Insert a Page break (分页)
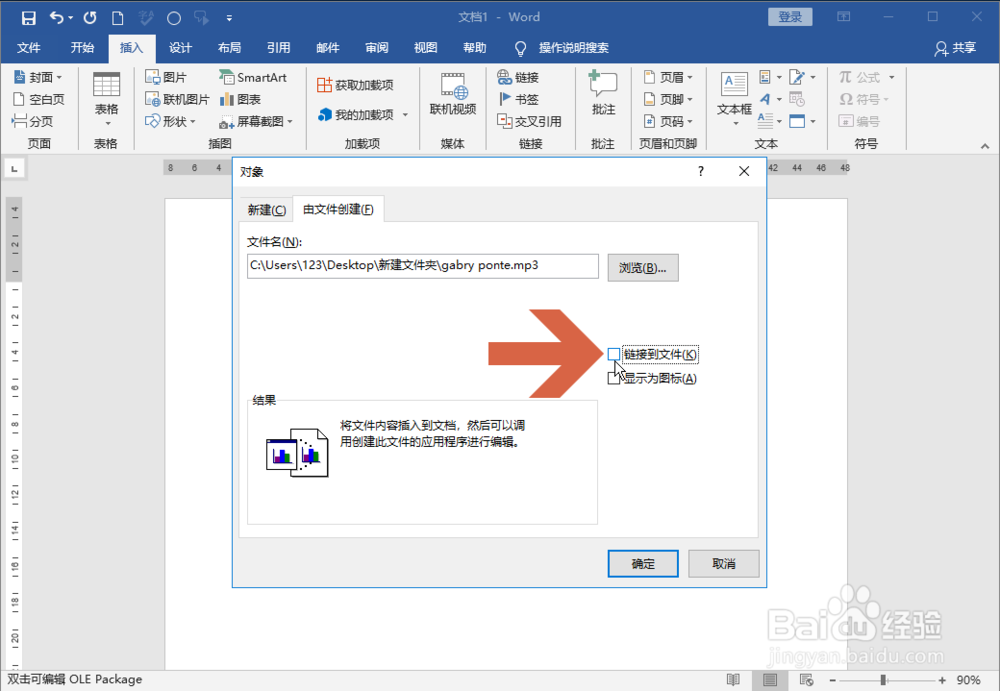Image resolution: width=1000 pixels, height=691 pixels. pos(33,121)
